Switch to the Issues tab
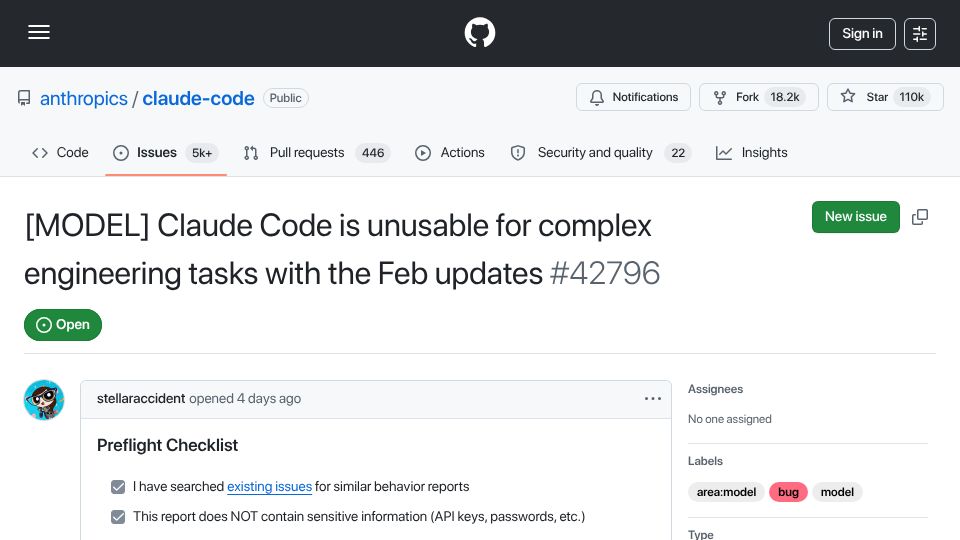The width and height of the screenshot is (960, 540). click(165, 152)
